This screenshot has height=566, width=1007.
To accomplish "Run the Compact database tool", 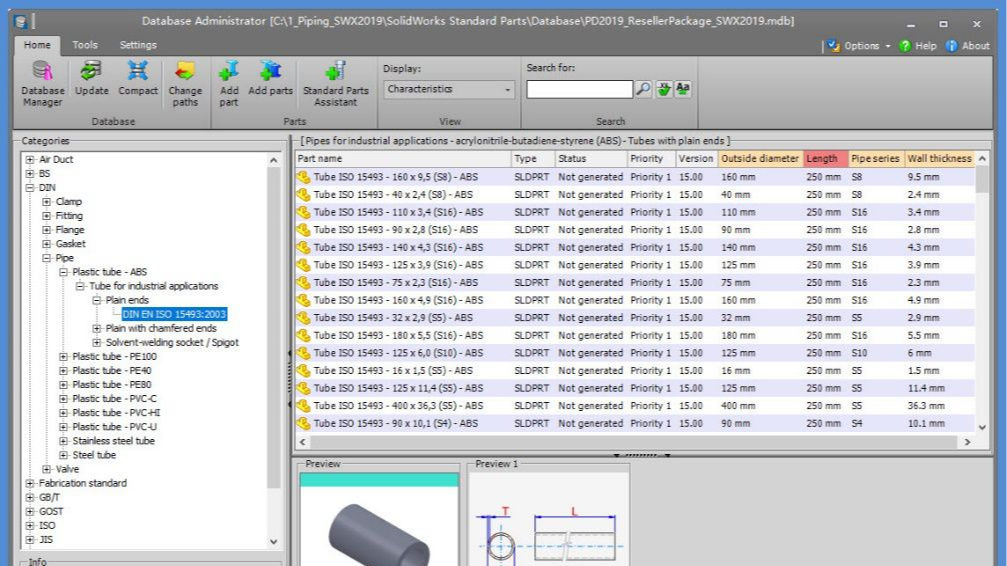I will [x=137, y=78].
